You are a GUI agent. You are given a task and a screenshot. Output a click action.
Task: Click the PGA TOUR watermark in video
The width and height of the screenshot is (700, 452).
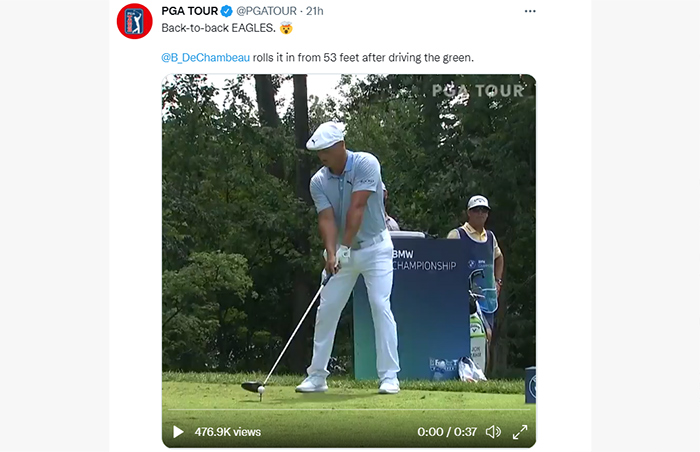click(478, 91)
